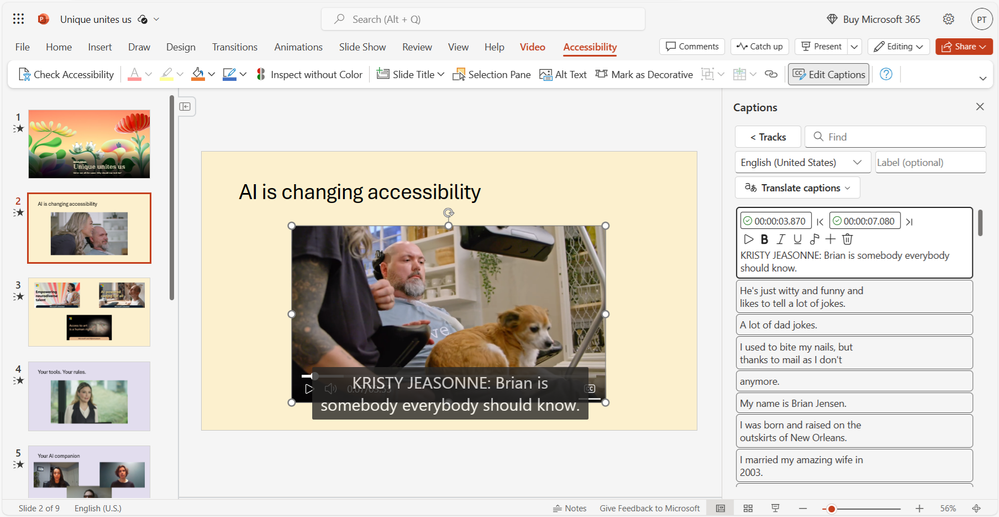Click the Inspect without Color icon
This screenshot has width=999, height=517.
(x=261, y=75)
